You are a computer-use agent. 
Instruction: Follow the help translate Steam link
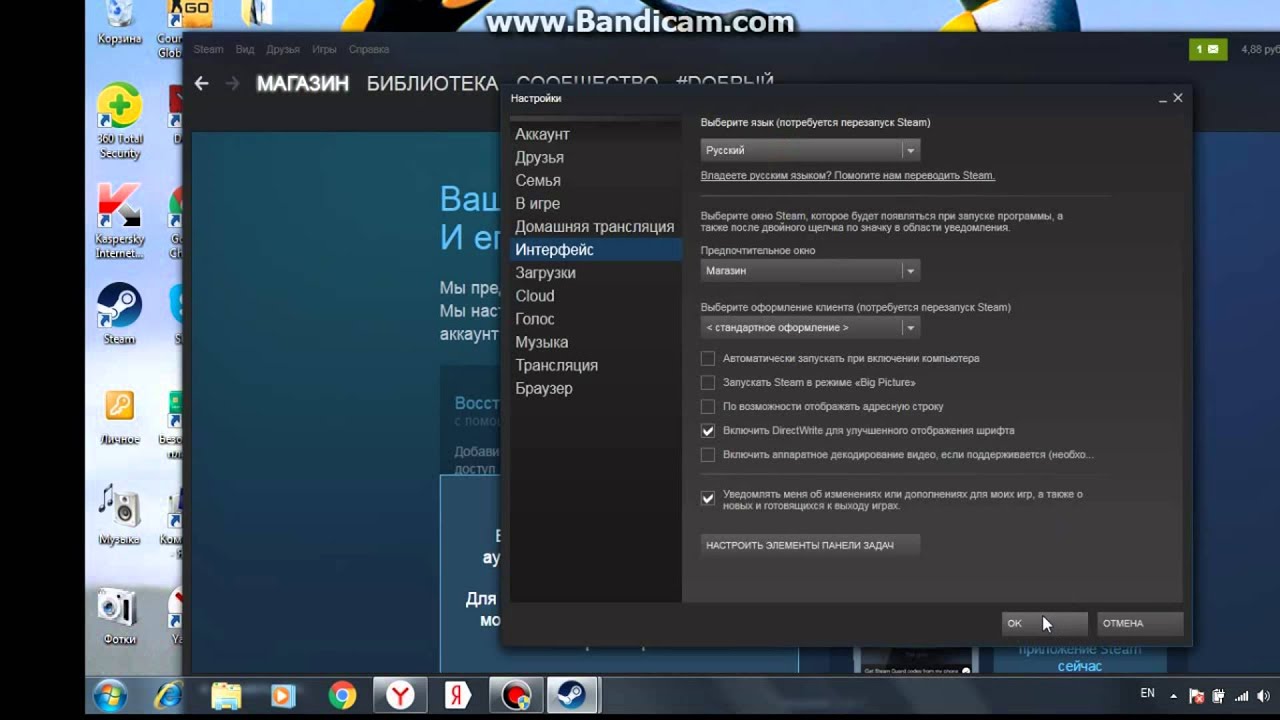[x=848, y=175]
